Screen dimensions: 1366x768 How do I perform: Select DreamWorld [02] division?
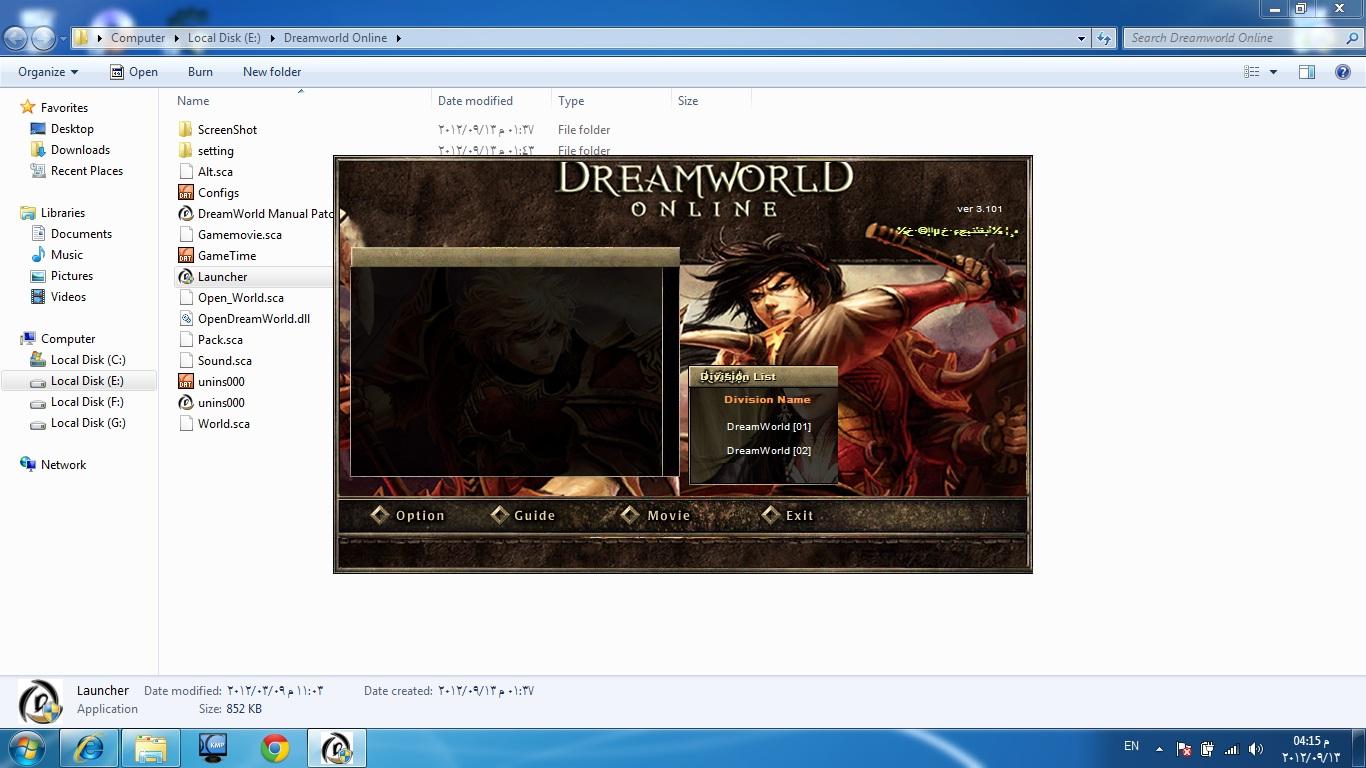click(768, 451)
